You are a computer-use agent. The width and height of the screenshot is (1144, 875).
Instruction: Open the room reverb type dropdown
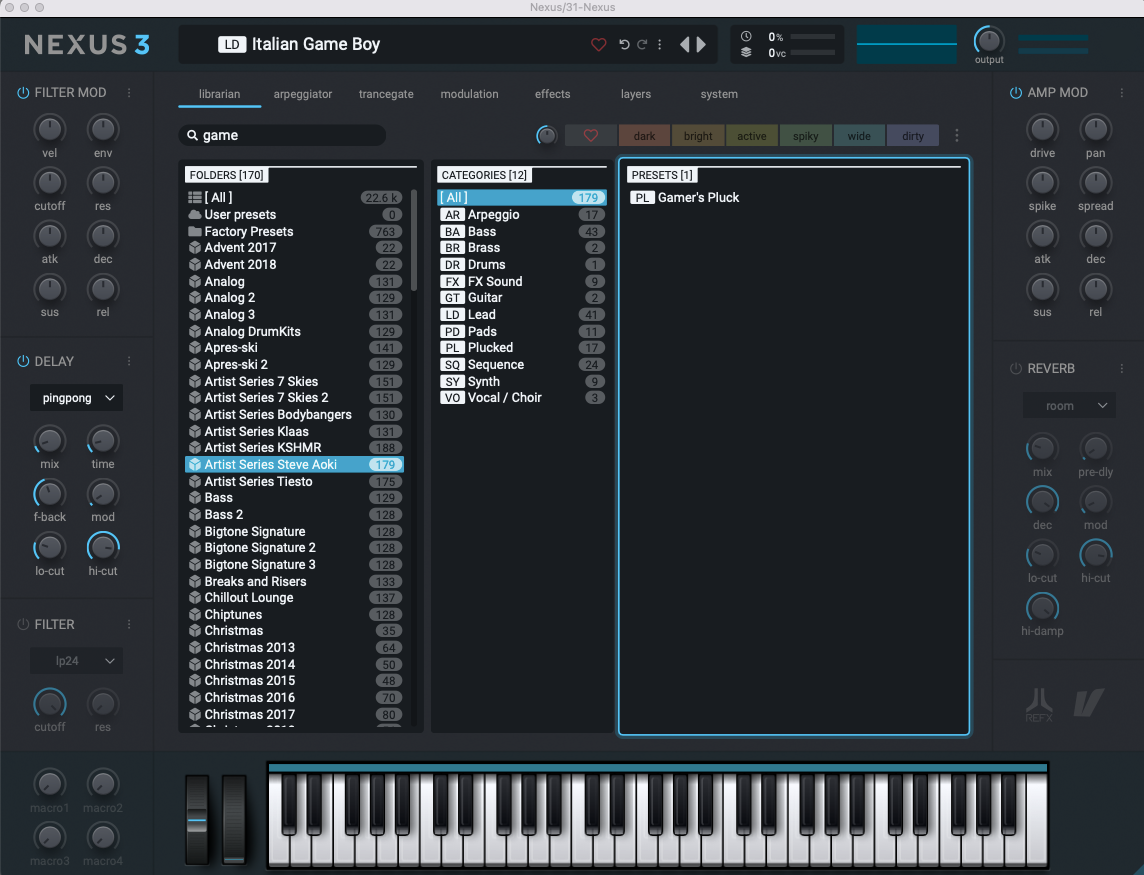[1069, 406]
